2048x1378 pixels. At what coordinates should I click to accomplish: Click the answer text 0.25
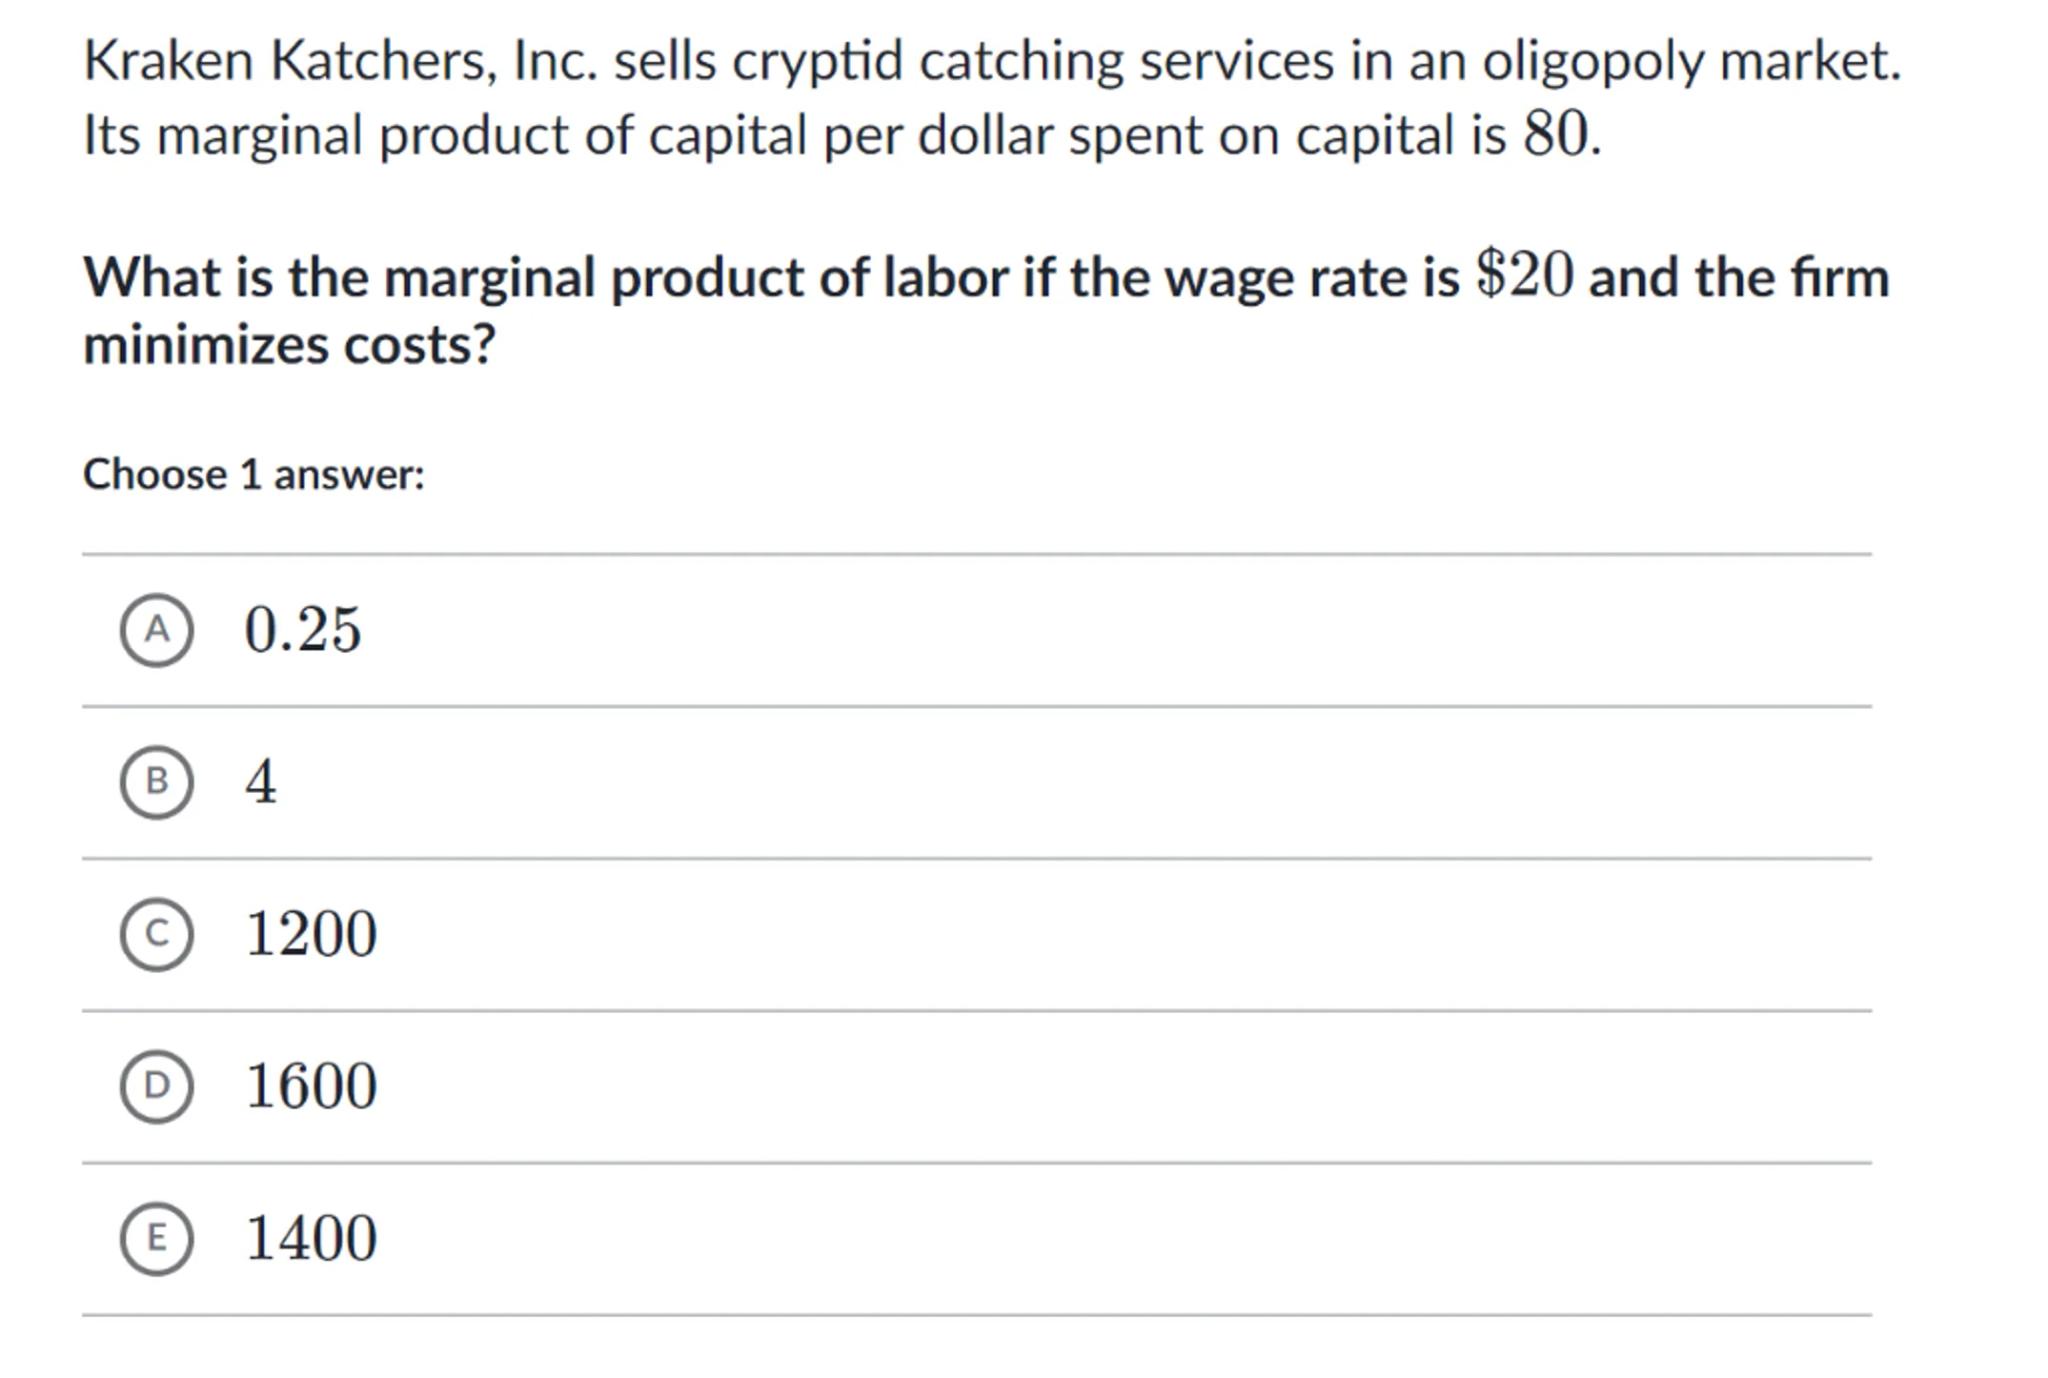tap(302, 630)
